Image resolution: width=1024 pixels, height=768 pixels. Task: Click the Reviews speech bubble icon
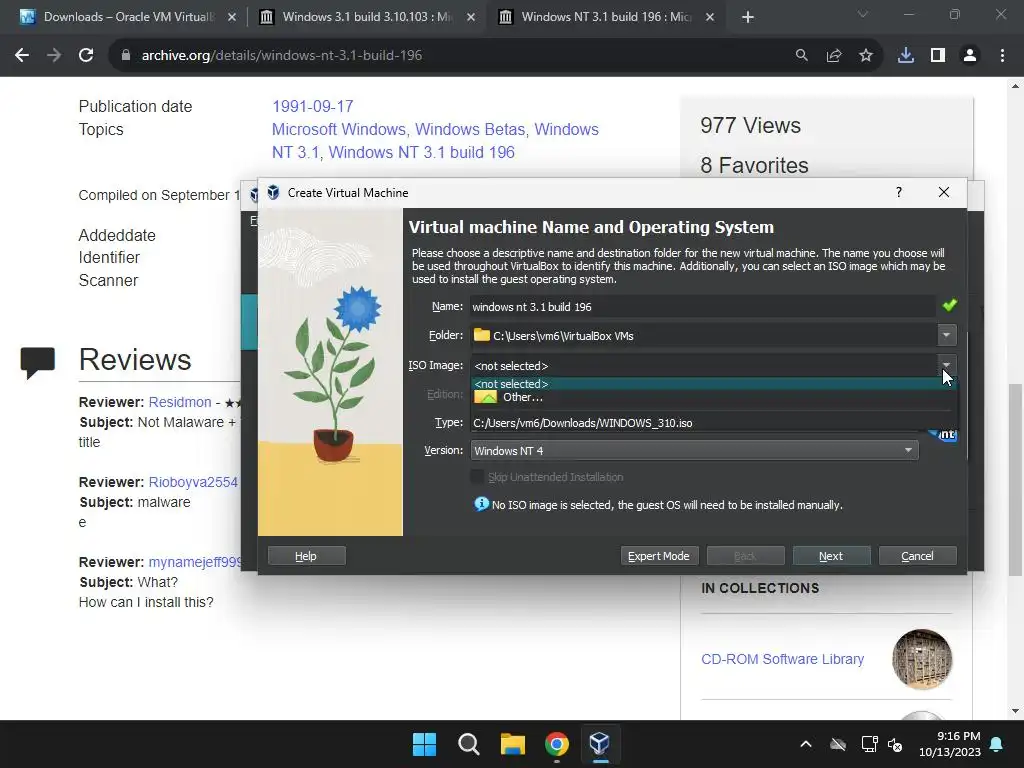pyautogui.click(x=37, y=363)
